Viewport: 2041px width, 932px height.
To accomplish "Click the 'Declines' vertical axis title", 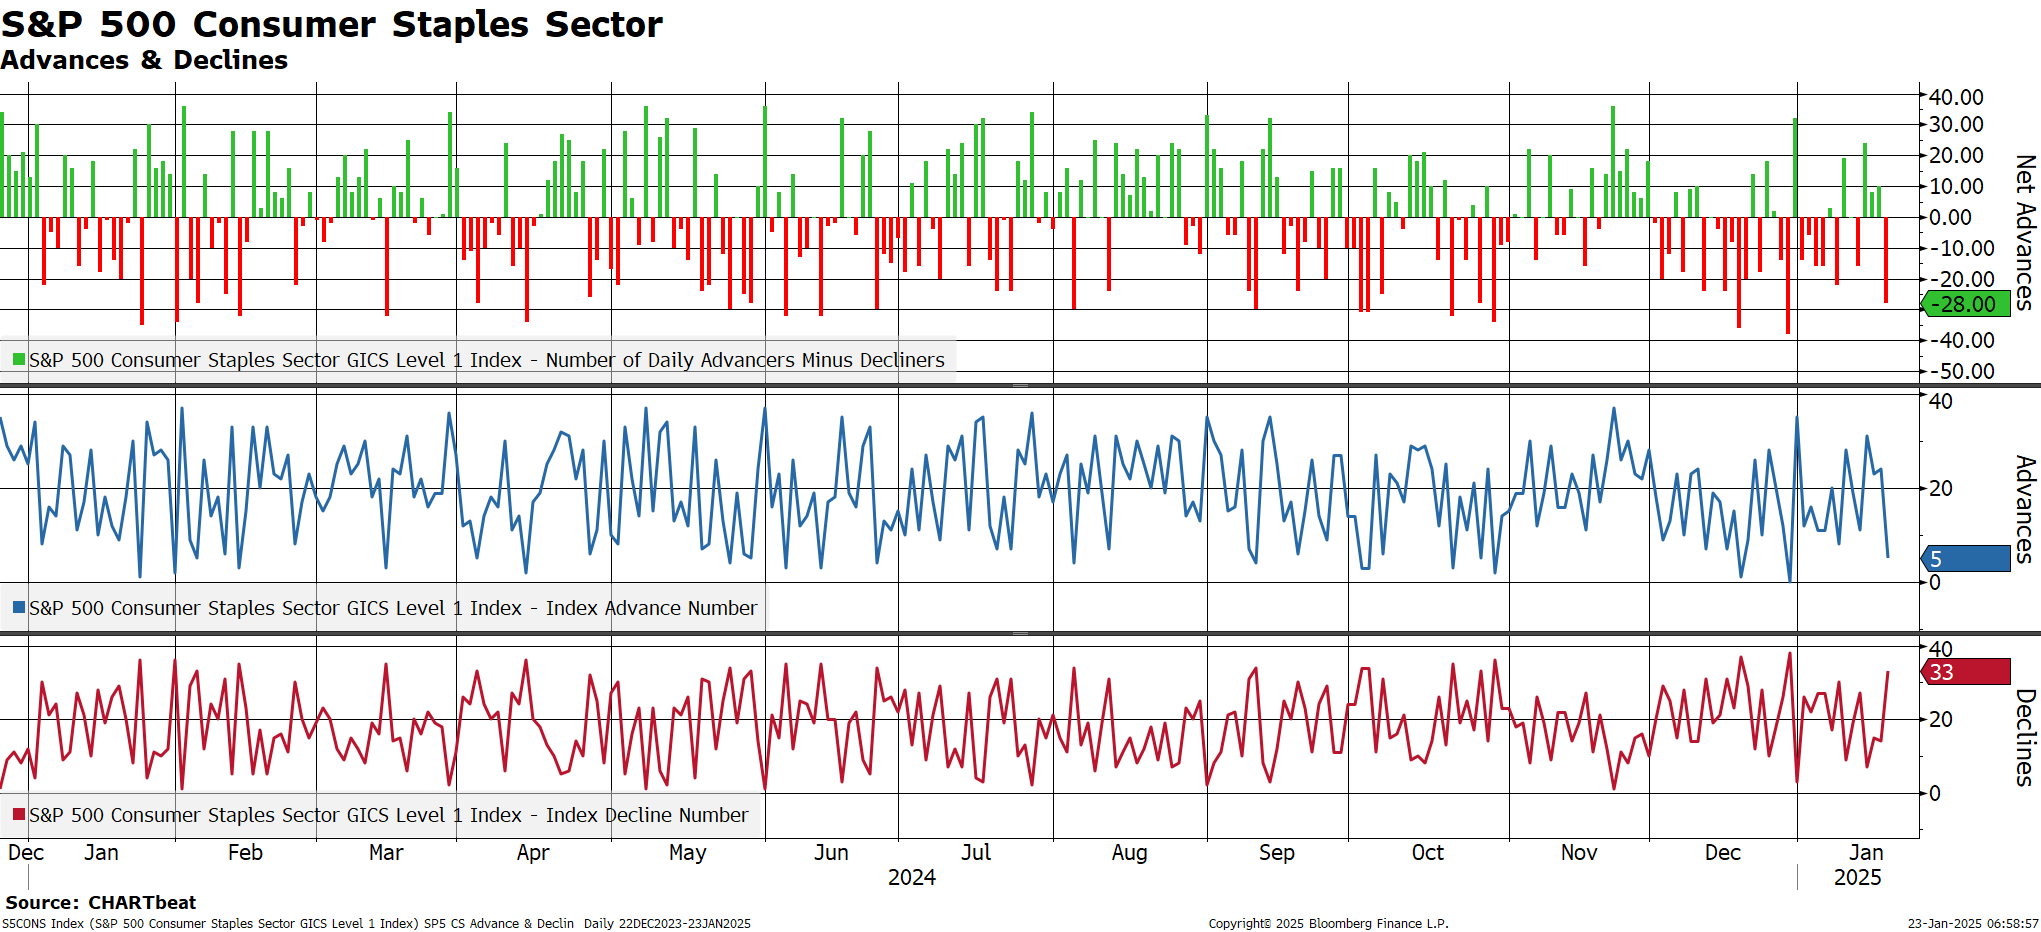I will click(x=2025, y=736).
